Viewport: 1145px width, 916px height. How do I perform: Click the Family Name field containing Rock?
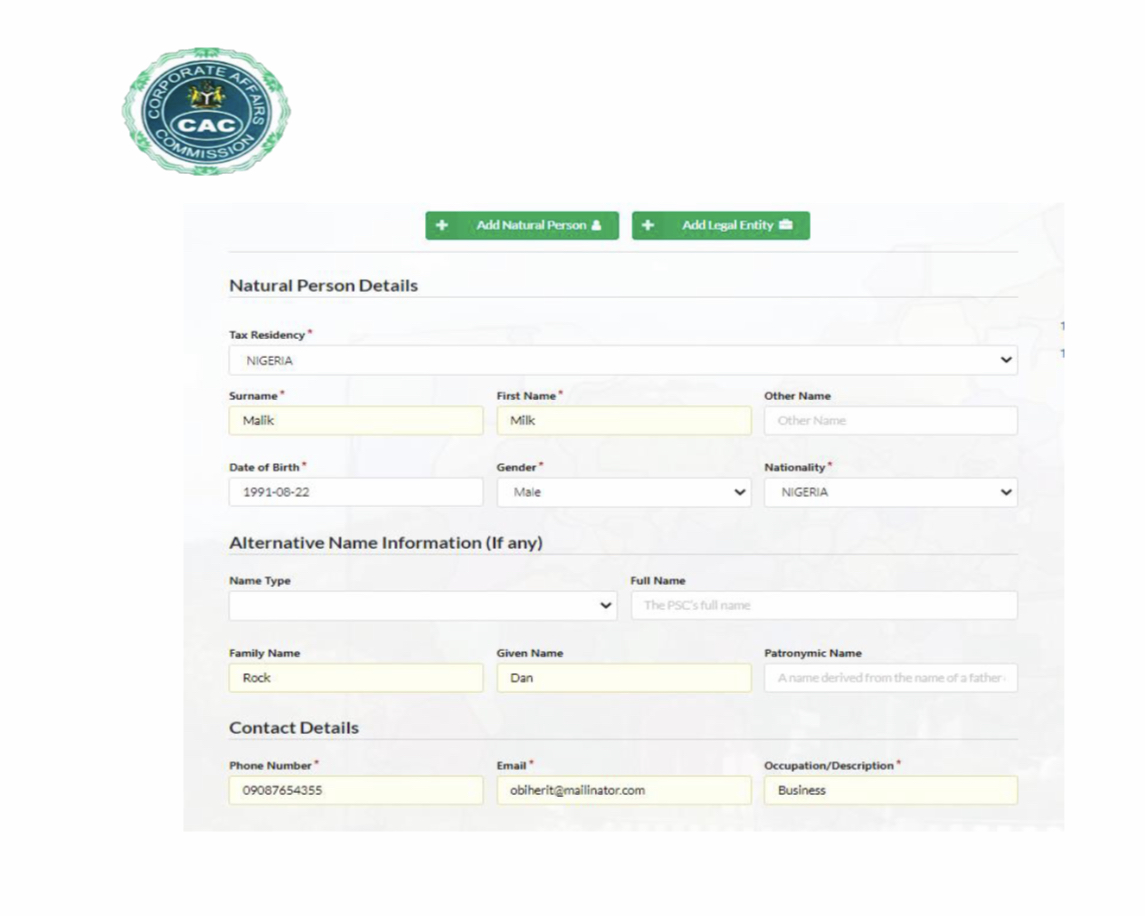tap(355, 678)
